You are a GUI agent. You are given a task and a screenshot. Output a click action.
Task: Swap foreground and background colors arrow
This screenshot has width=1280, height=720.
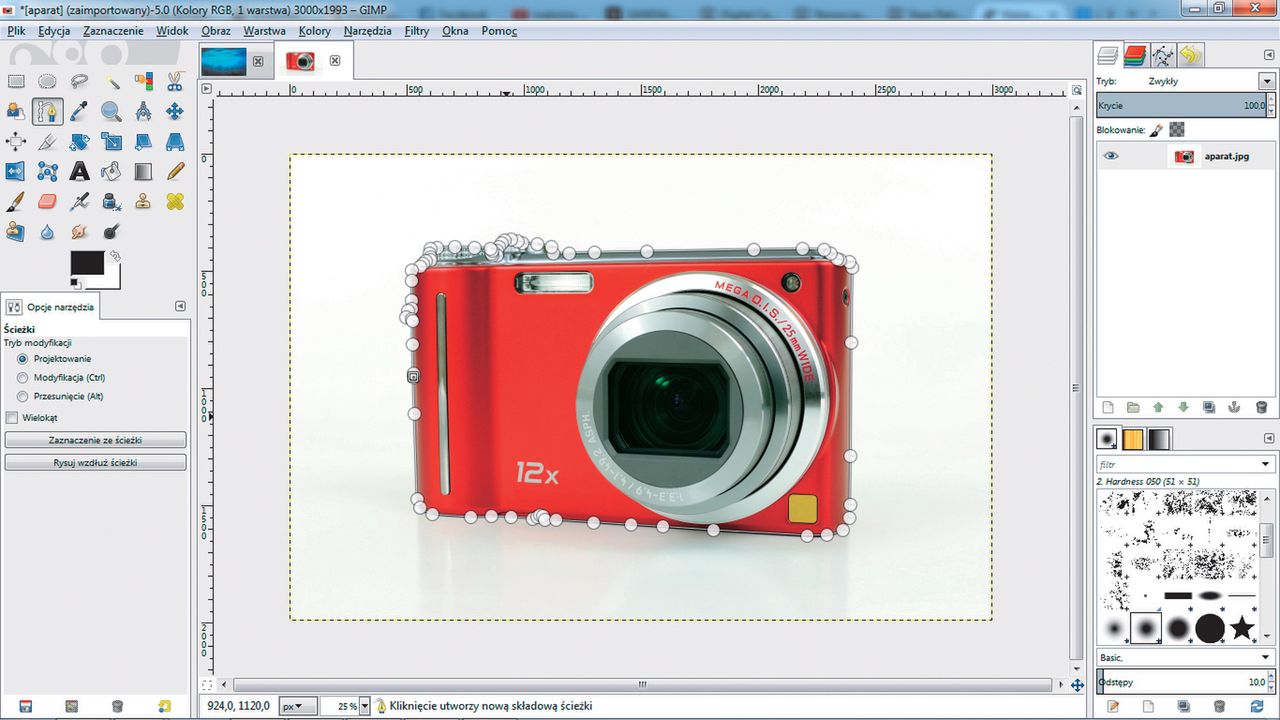(x=116, y=256)
